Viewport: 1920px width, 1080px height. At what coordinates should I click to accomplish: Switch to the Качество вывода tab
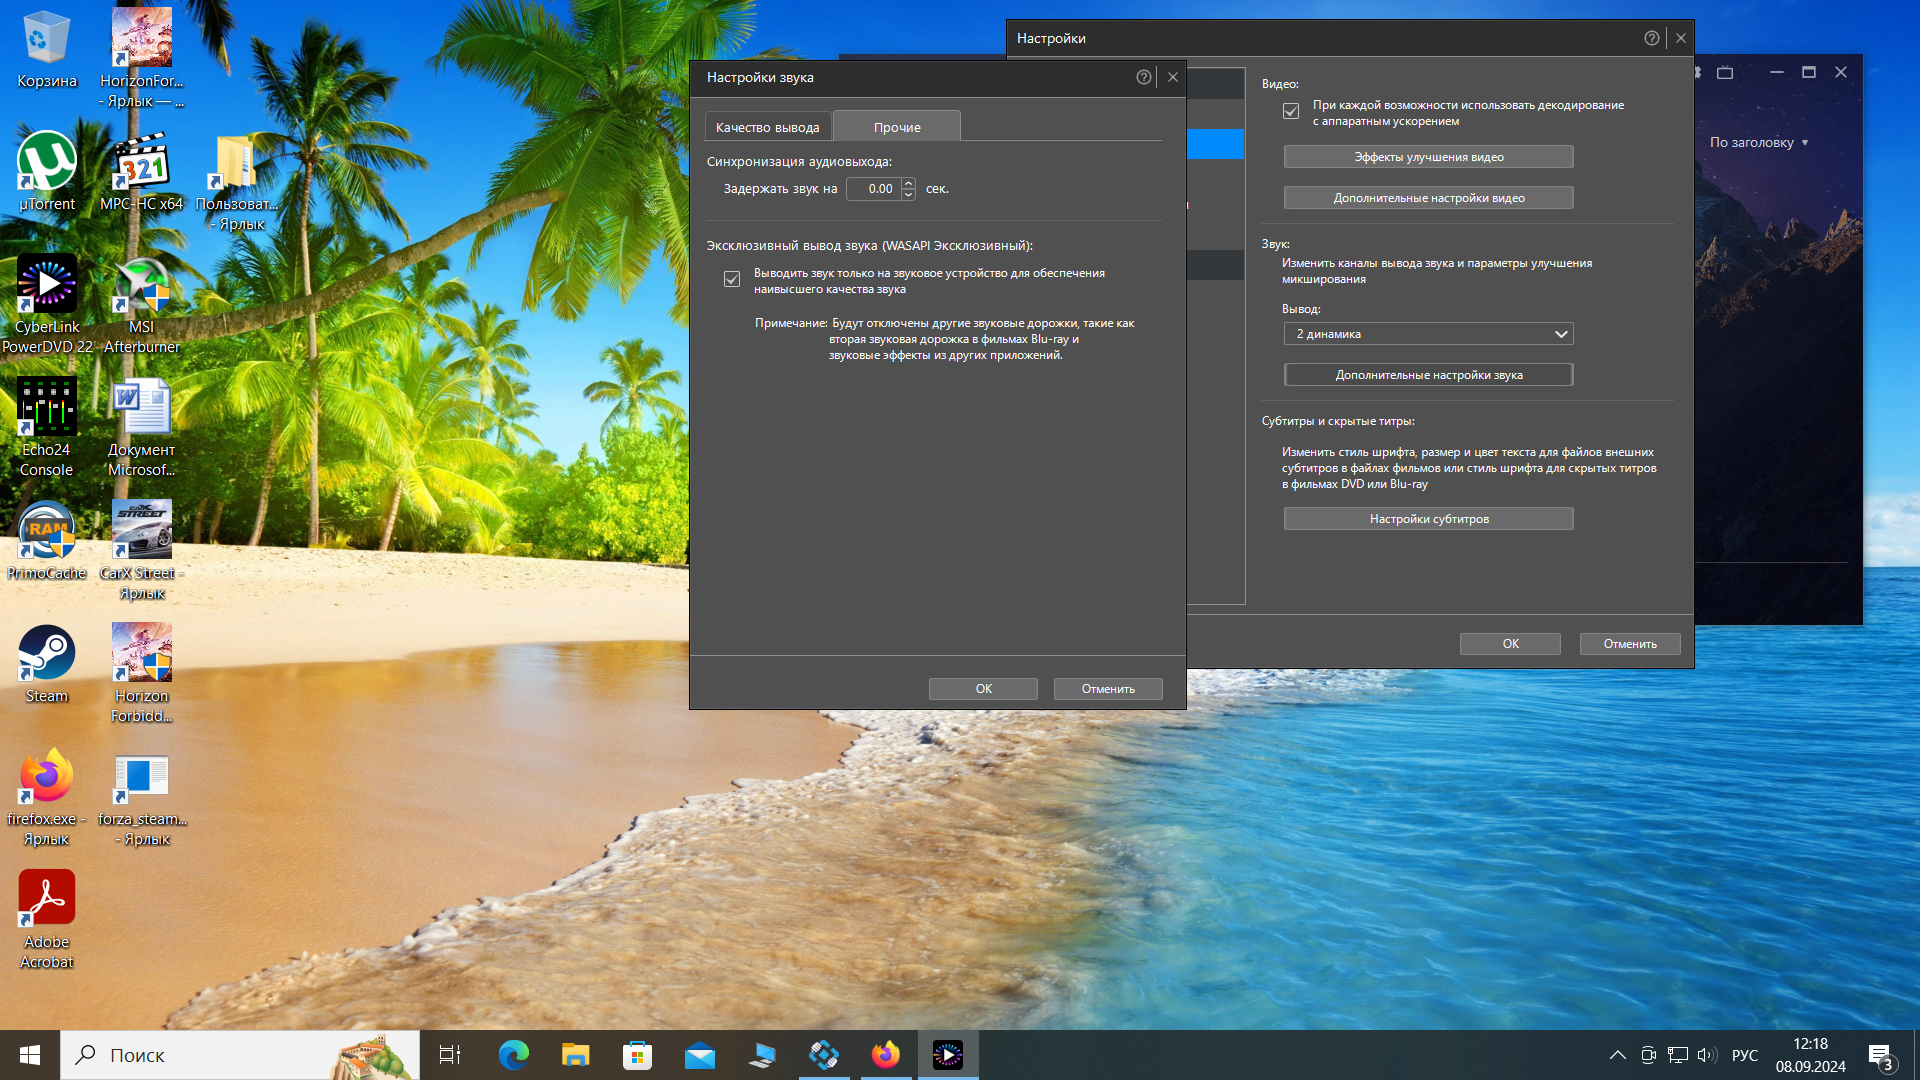click(x=767, y=127)
